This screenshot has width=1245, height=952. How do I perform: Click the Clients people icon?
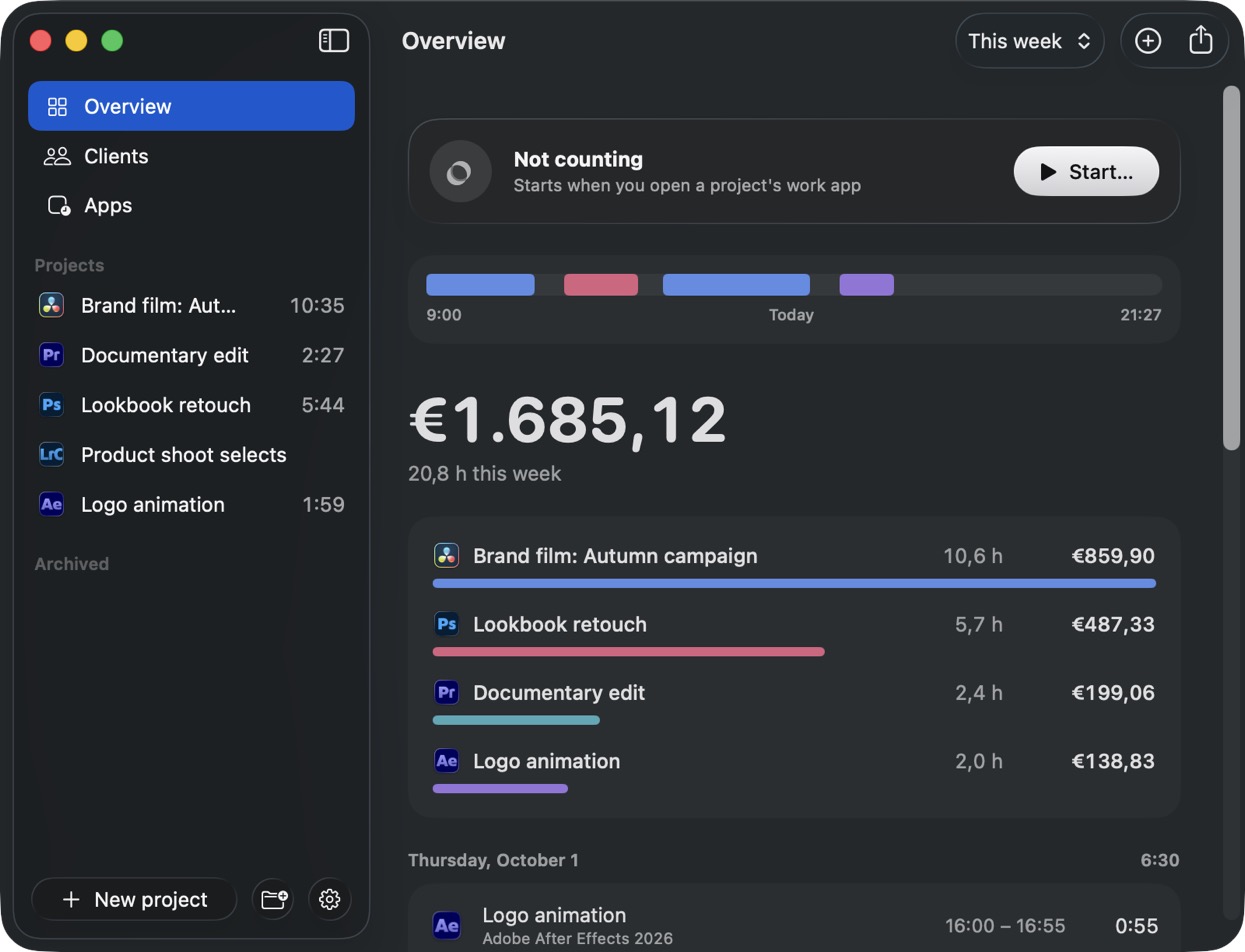point(58,156)
